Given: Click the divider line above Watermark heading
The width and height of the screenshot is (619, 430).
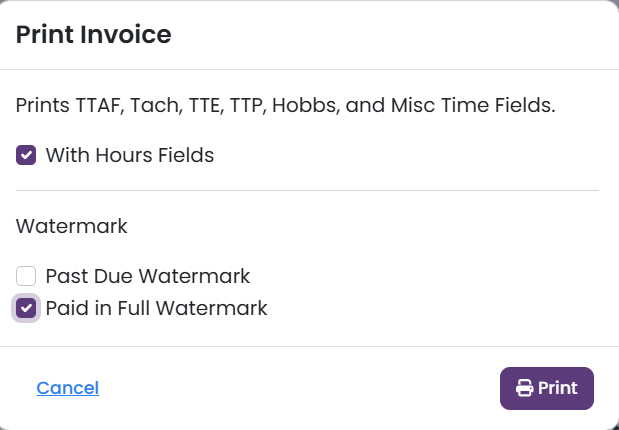Looking at the screenshot, I should [x=307, y=190].
